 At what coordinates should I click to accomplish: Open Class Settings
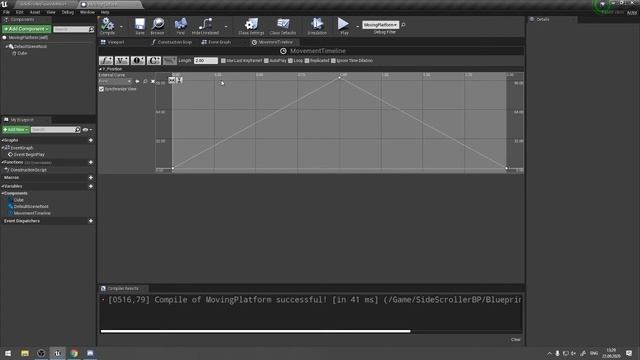point(251,26)
